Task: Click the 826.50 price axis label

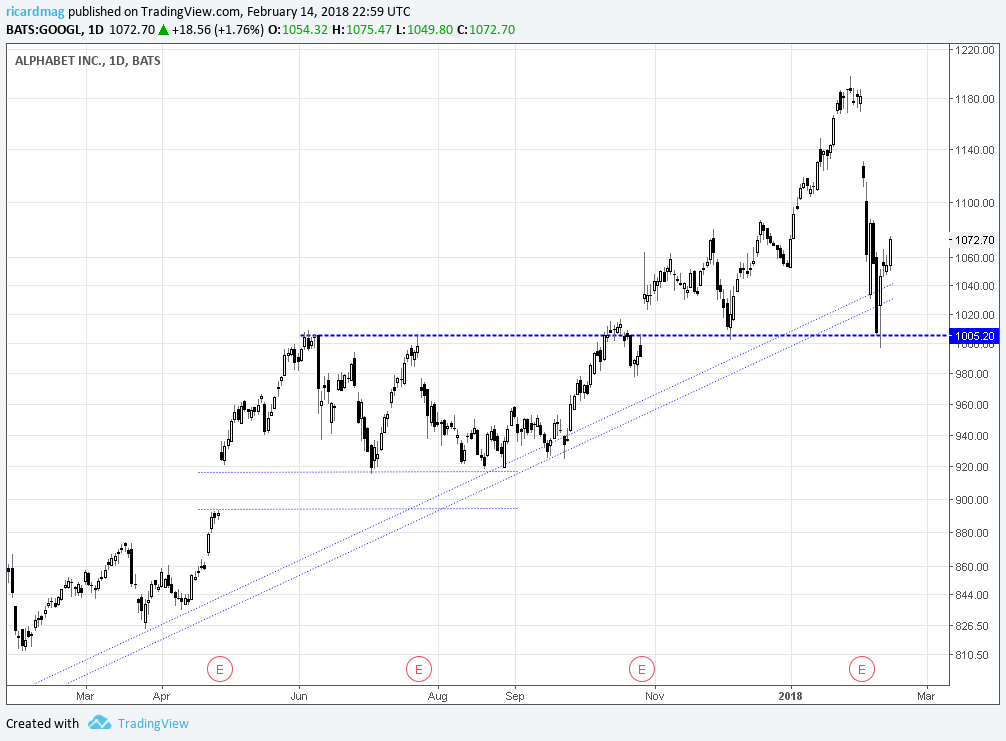Action: click(973, 626)
